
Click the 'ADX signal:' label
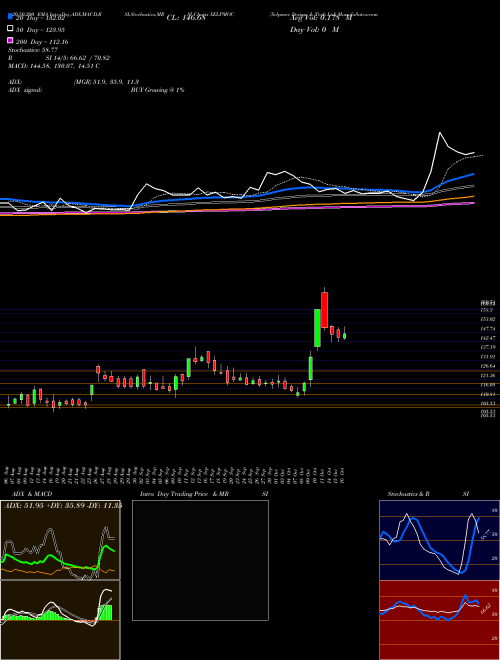tap(25, 90)
